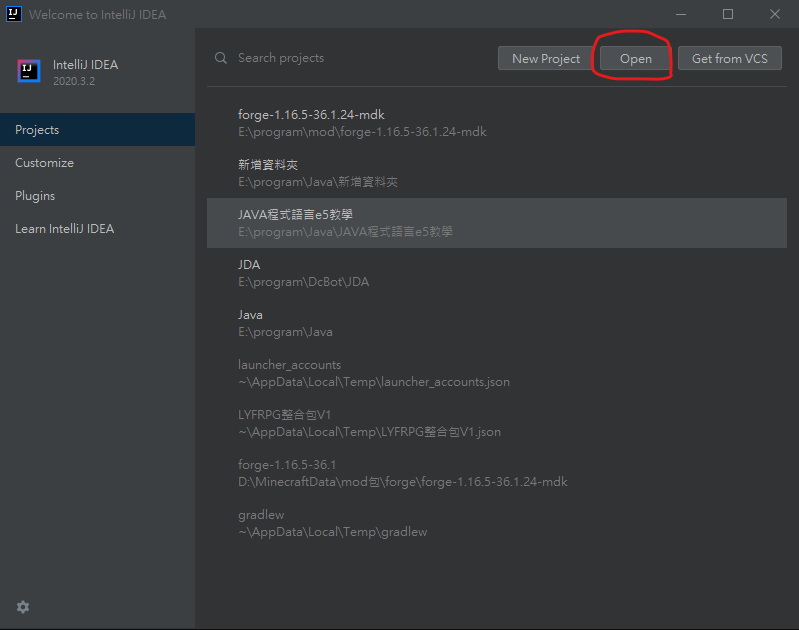Open the Java project entry
This screenshot has height=630, width=799.
(x=497, y=323)
